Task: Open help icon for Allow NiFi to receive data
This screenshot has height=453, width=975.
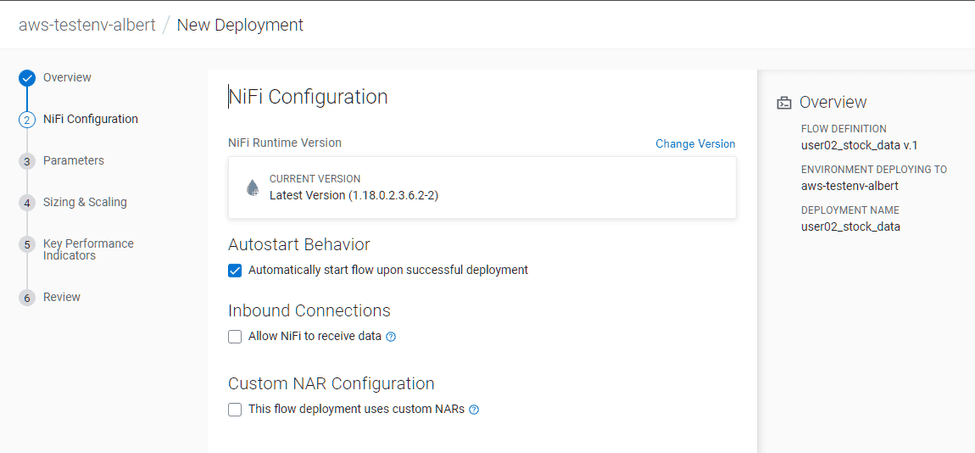Action: (x=390, y=337)
